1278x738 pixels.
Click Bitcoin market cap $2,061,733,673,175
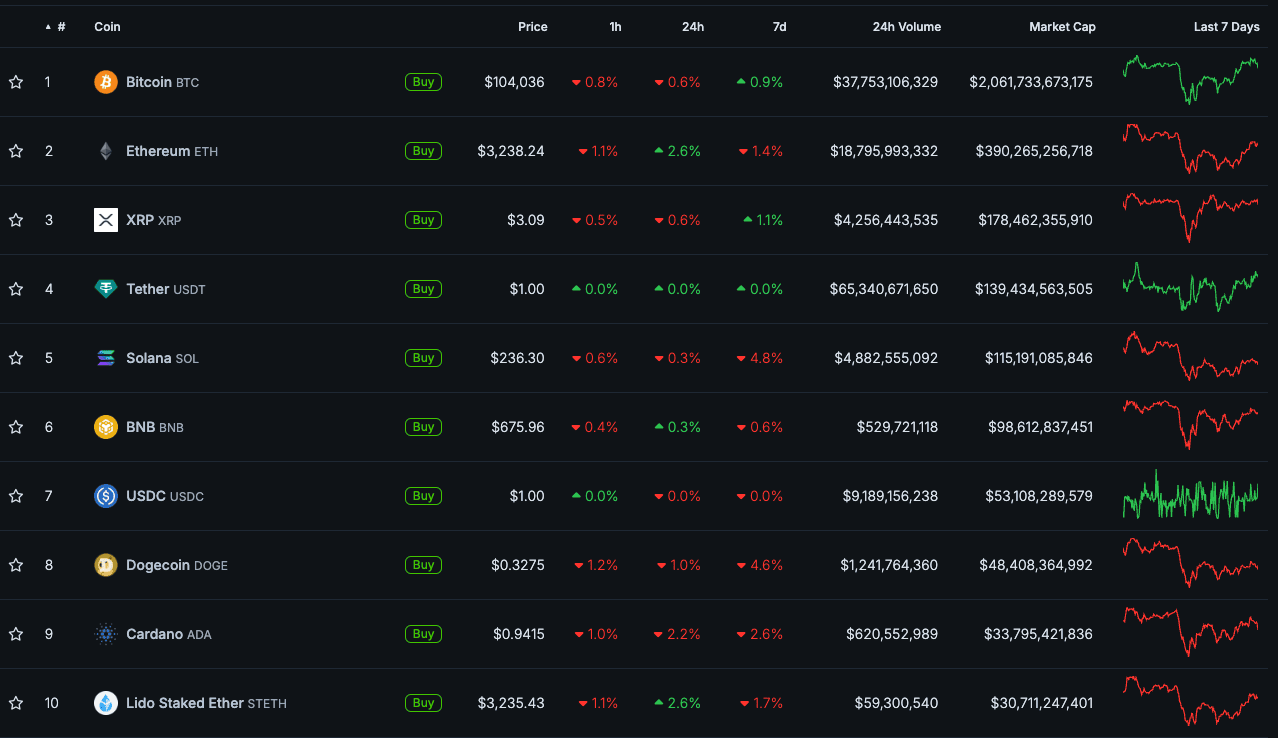coord(1031,82)
